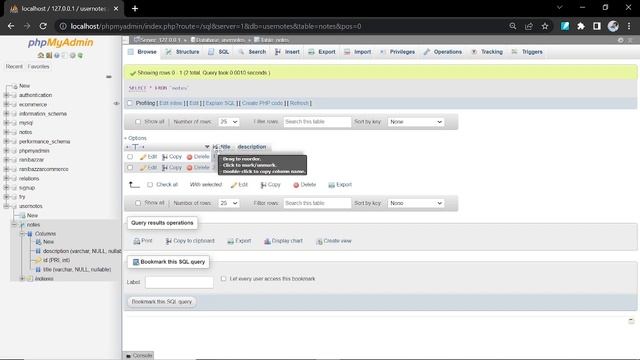The image size is (640, 360).
Task: Click the phpMyAdmin logo
Action: (x=60, y=42)
